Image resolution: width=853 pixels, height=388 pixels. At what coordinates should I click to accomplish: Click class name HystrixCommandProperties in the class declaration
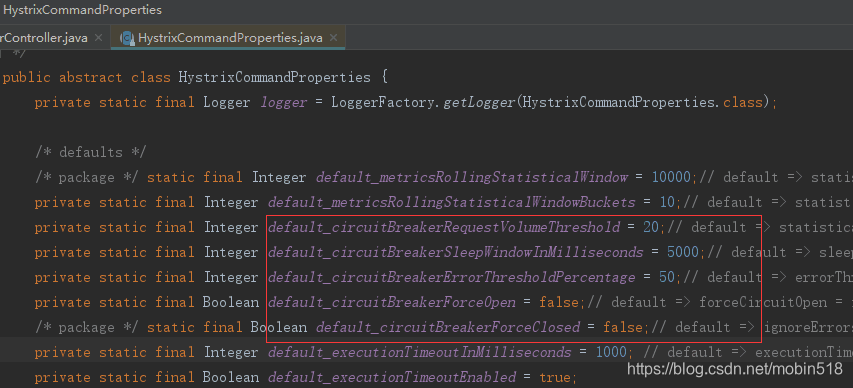click(275, 77)
